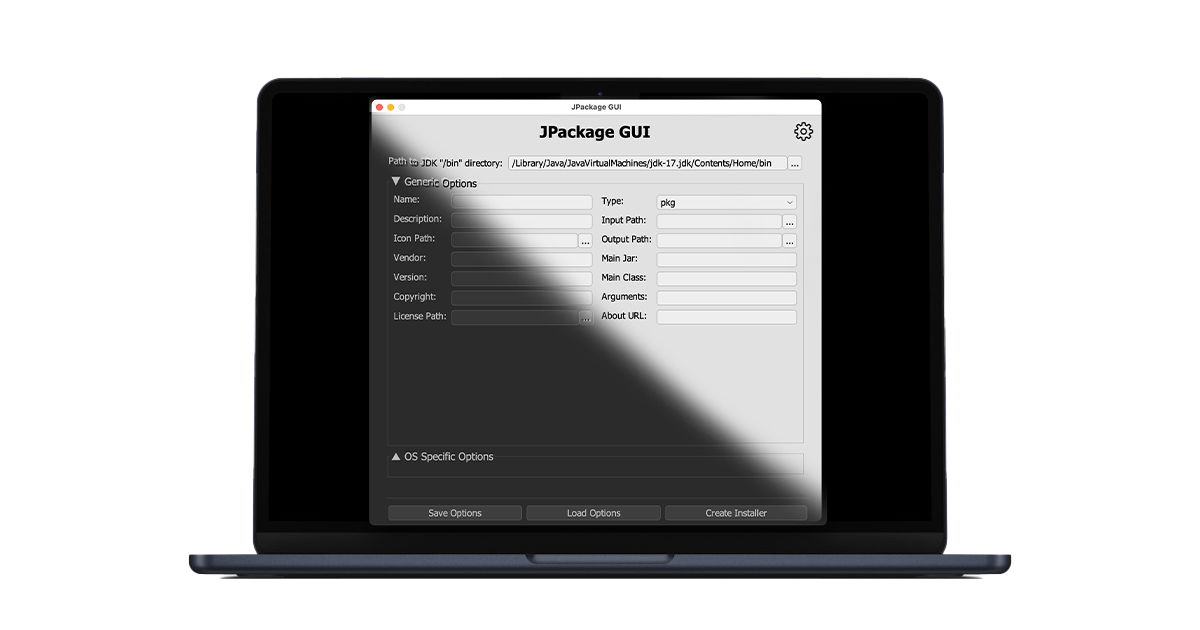The image size is (1200, 630).
Task: Click the License Path input field
Action: [x=514, y=317]
